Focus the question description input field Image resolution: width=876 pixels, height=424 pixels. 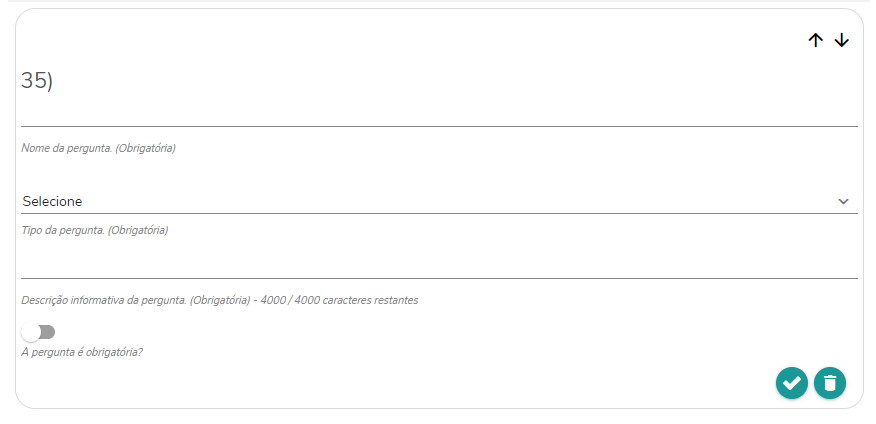(x=438, y=264)
